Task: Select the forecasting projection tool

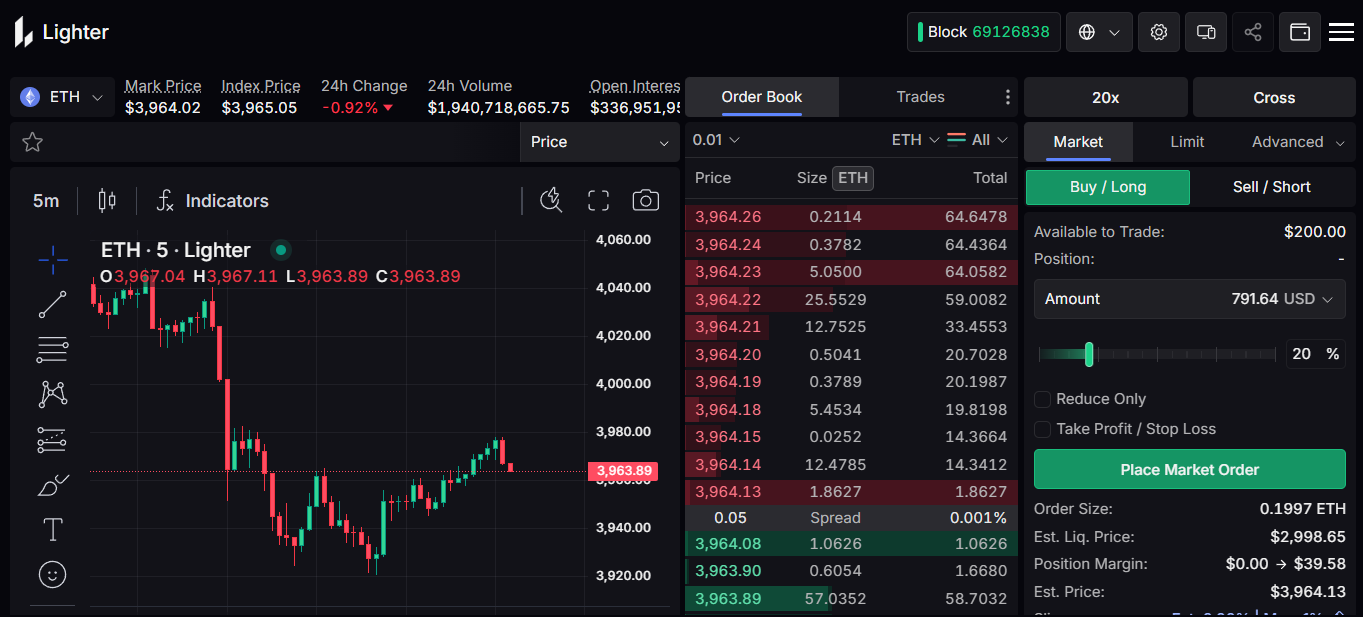Action: 53,439
